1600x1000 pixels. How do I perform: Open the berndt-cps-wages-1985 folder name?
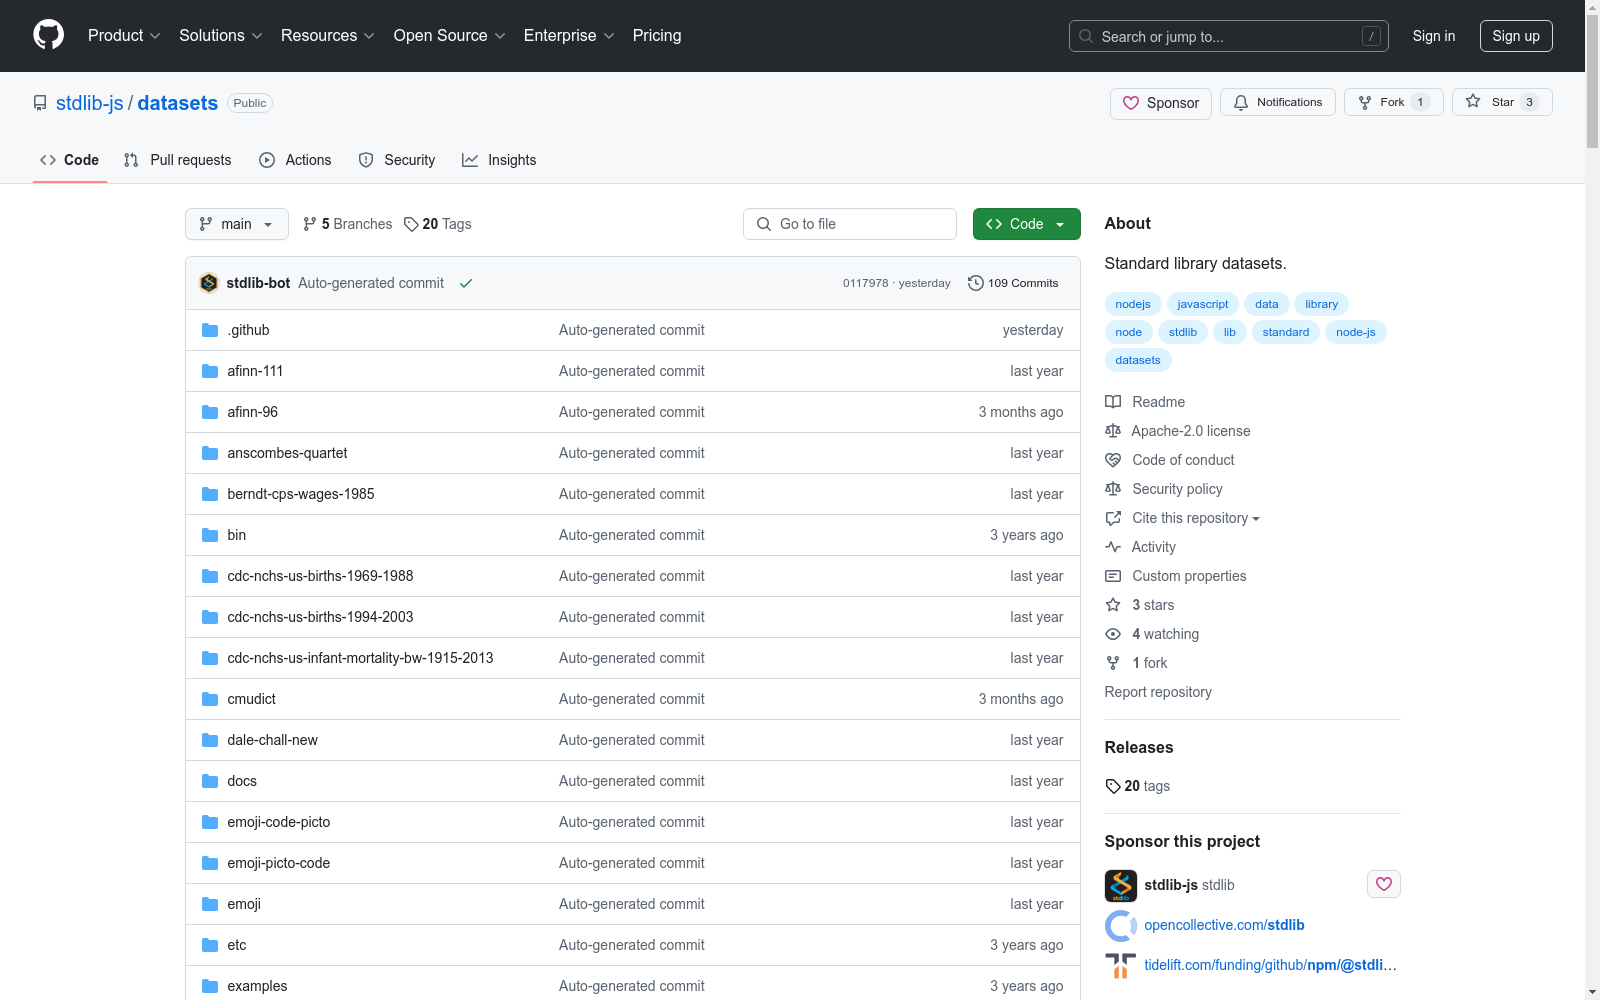click(x=301, y=494)
